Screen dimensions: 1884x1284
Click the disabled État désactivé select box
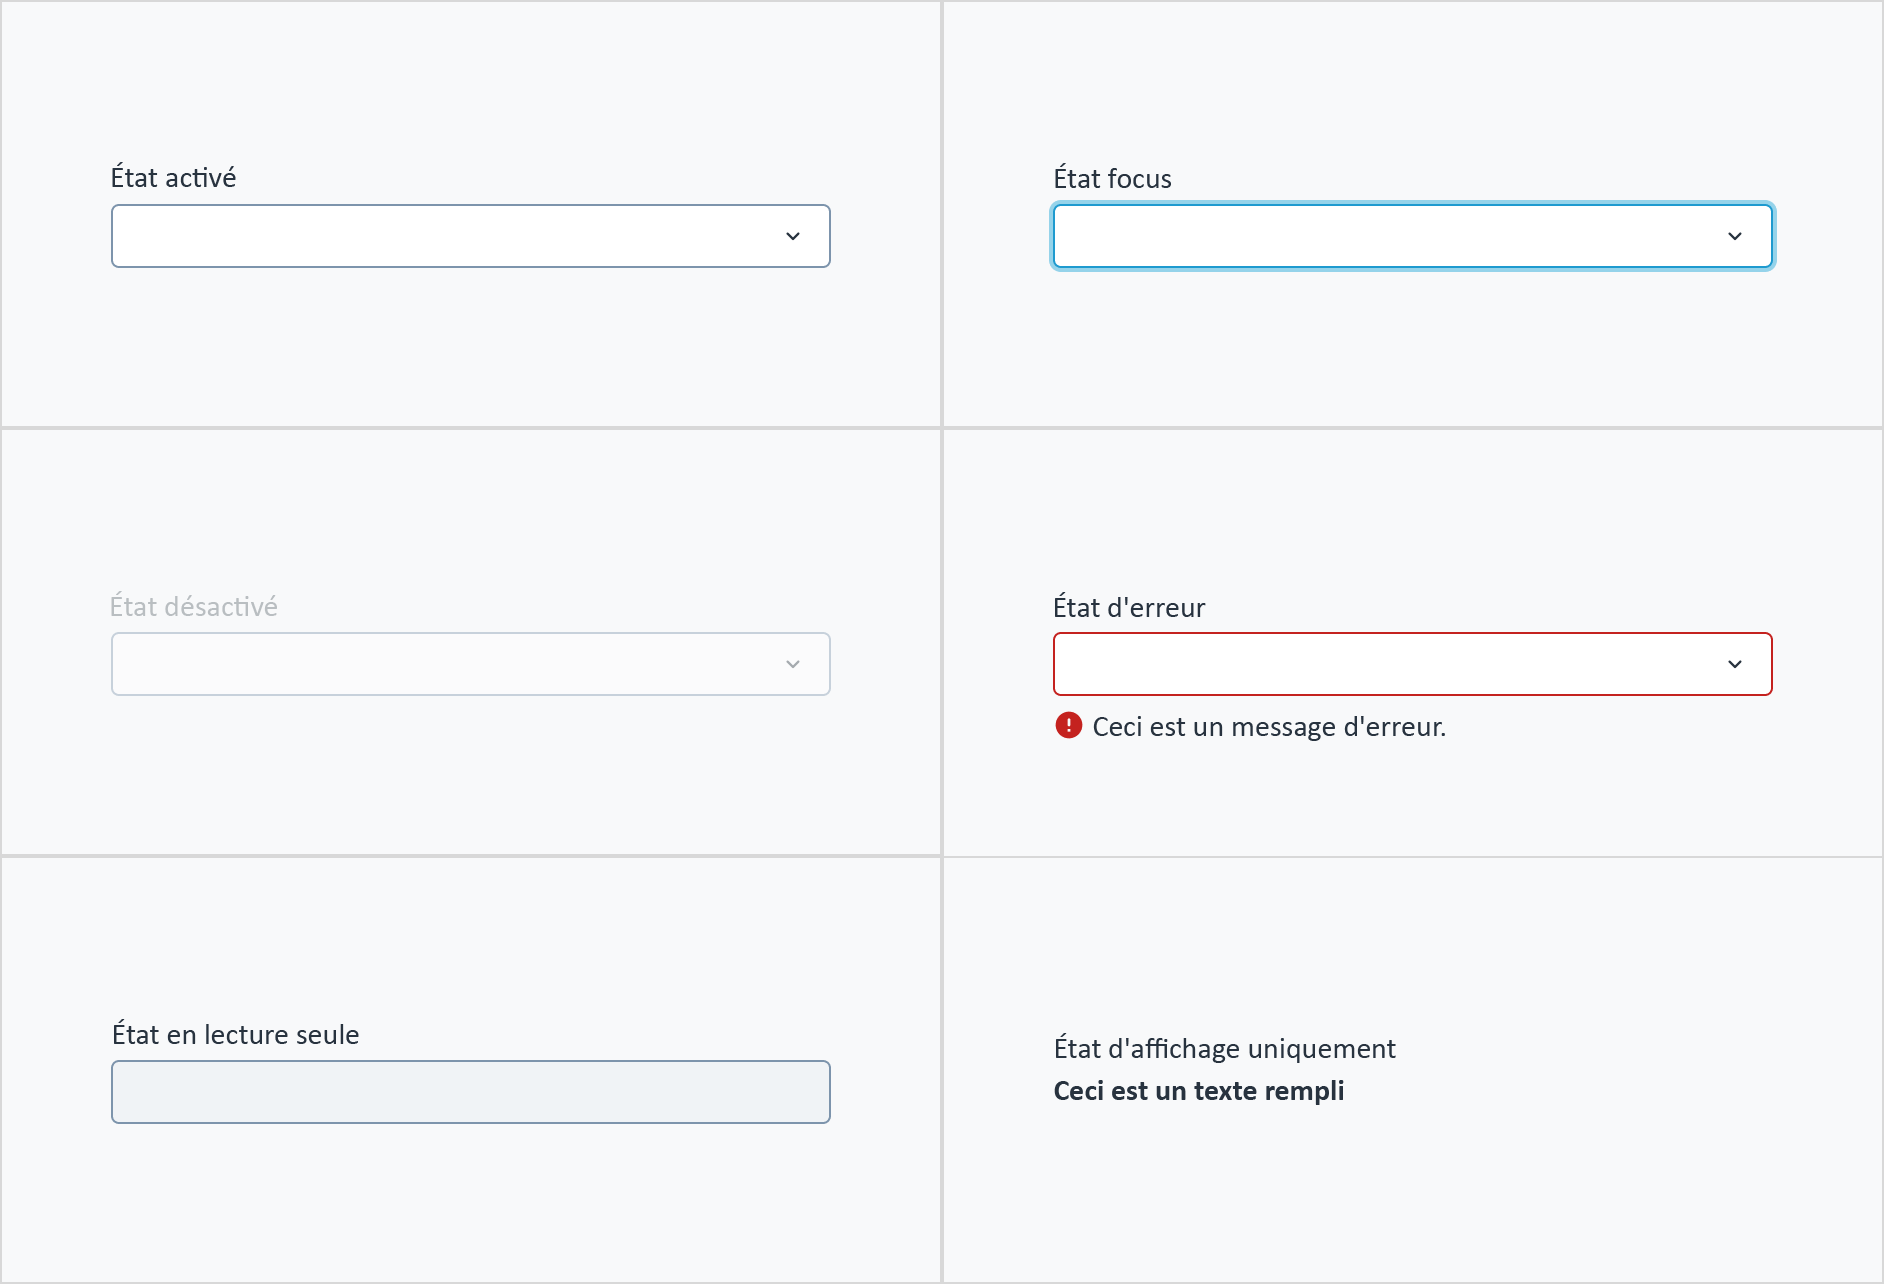tap(471, 664)
